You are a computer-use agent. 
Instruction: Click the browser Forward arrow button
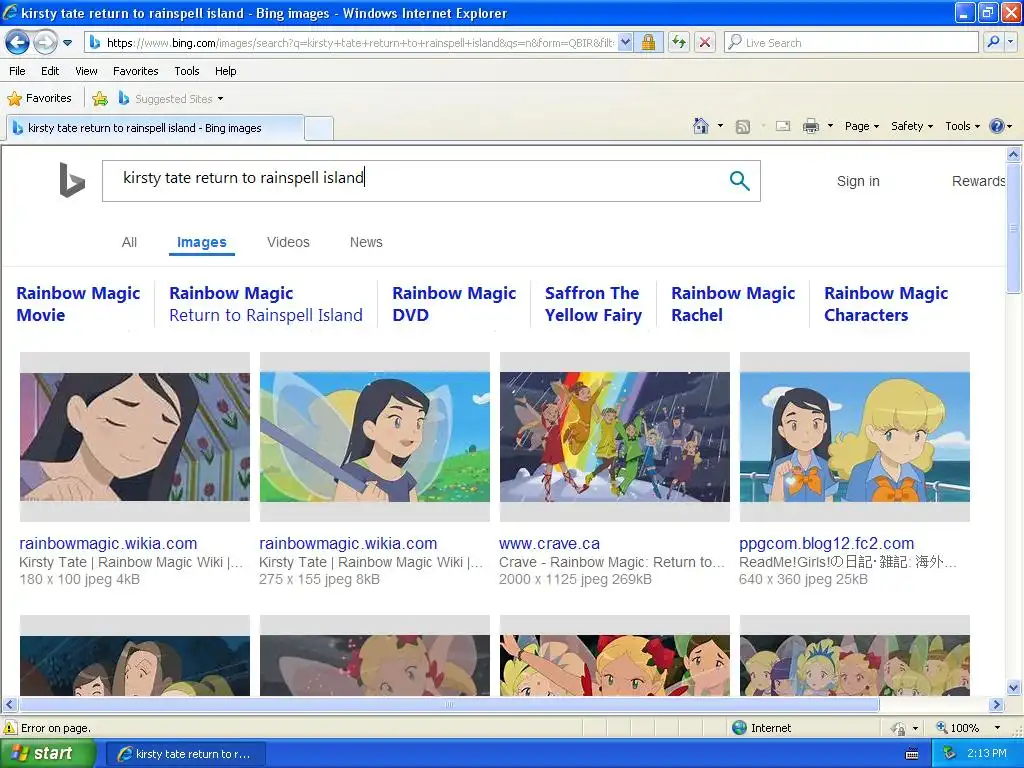tap(44, 43)
